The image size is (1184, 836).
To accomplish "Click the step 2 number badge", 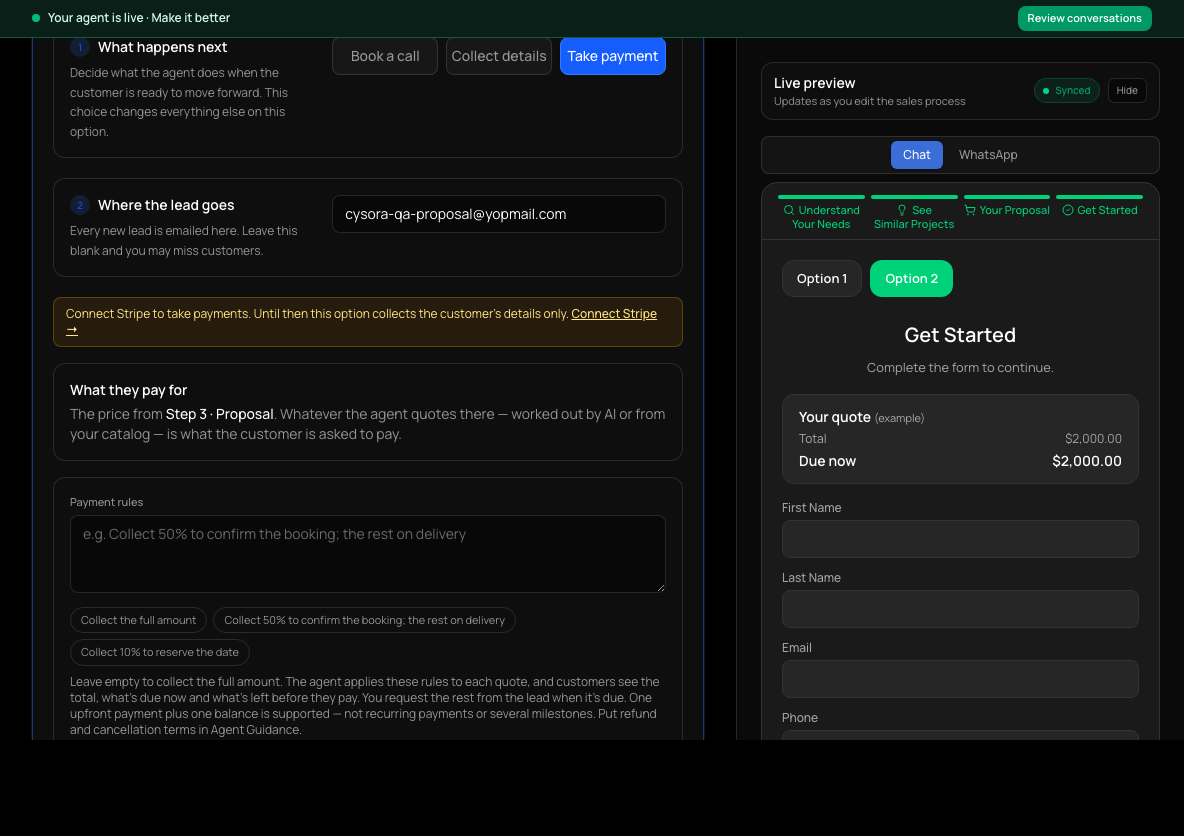I will coord(80,205).
